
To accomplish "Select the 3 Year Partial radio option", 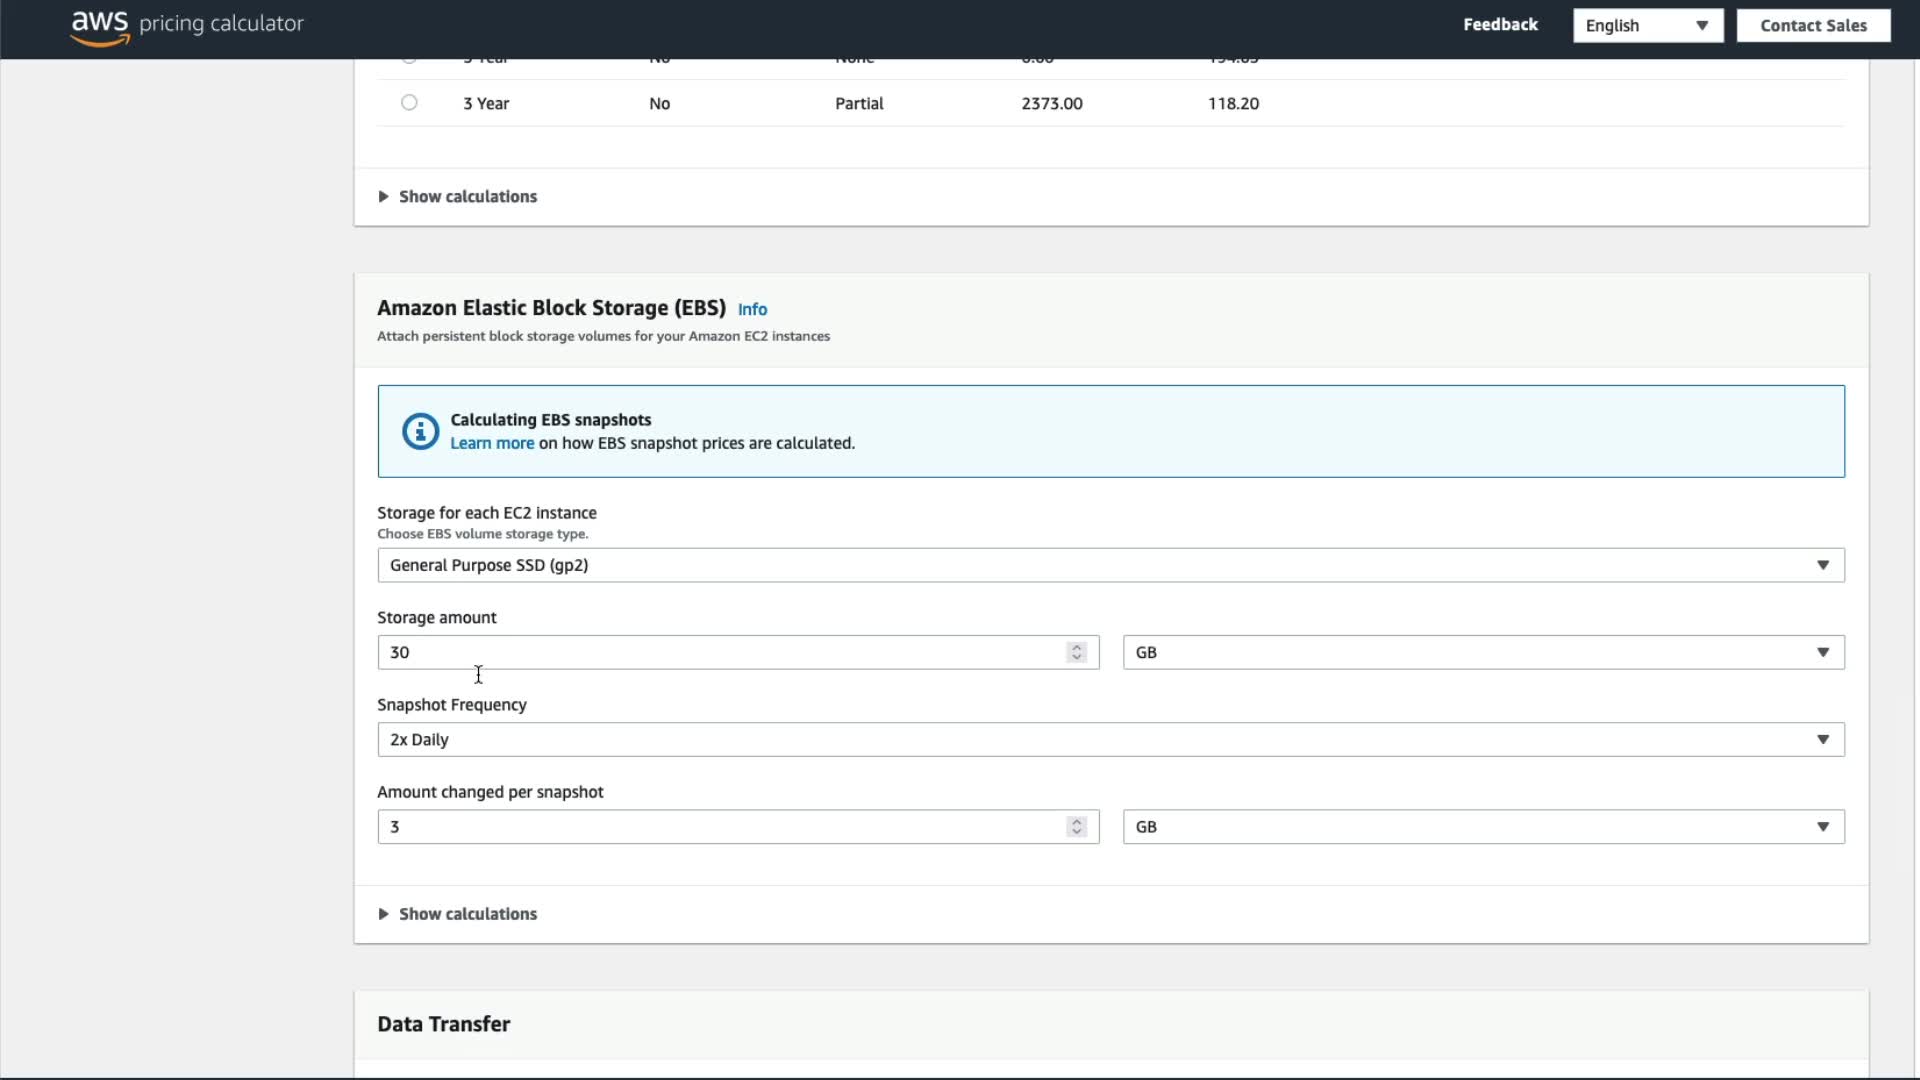I will click(409, 102).
